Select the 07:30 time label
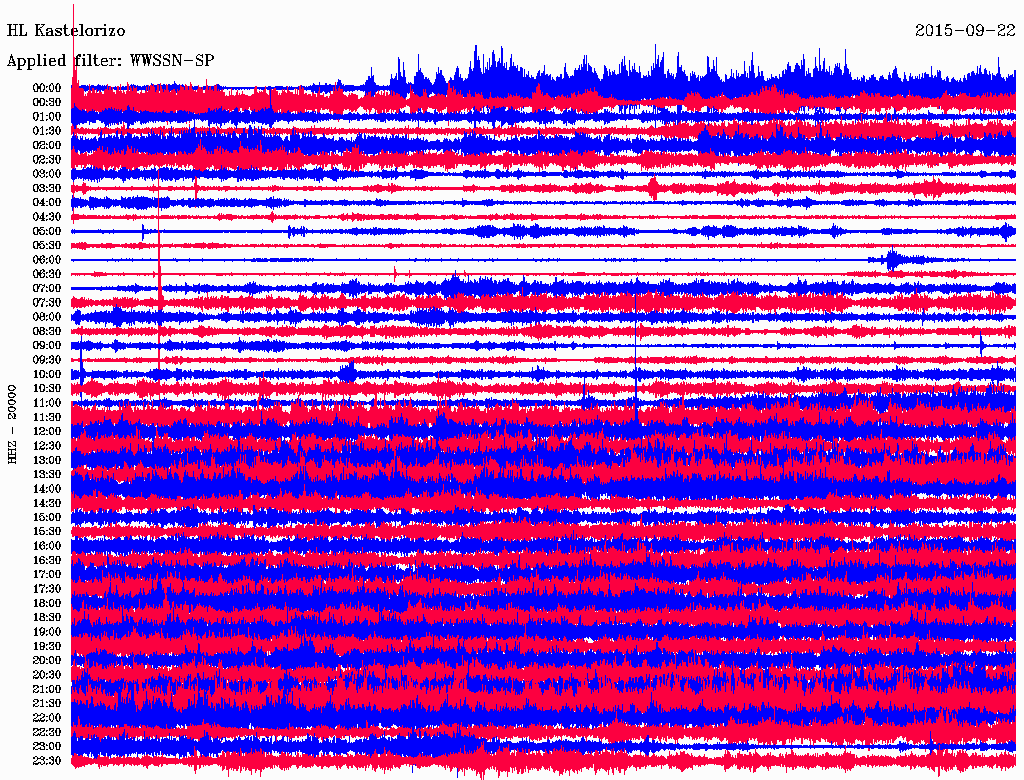 47,302
